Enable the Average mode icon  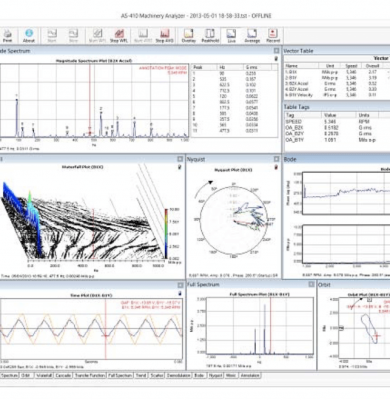point(252,36)
